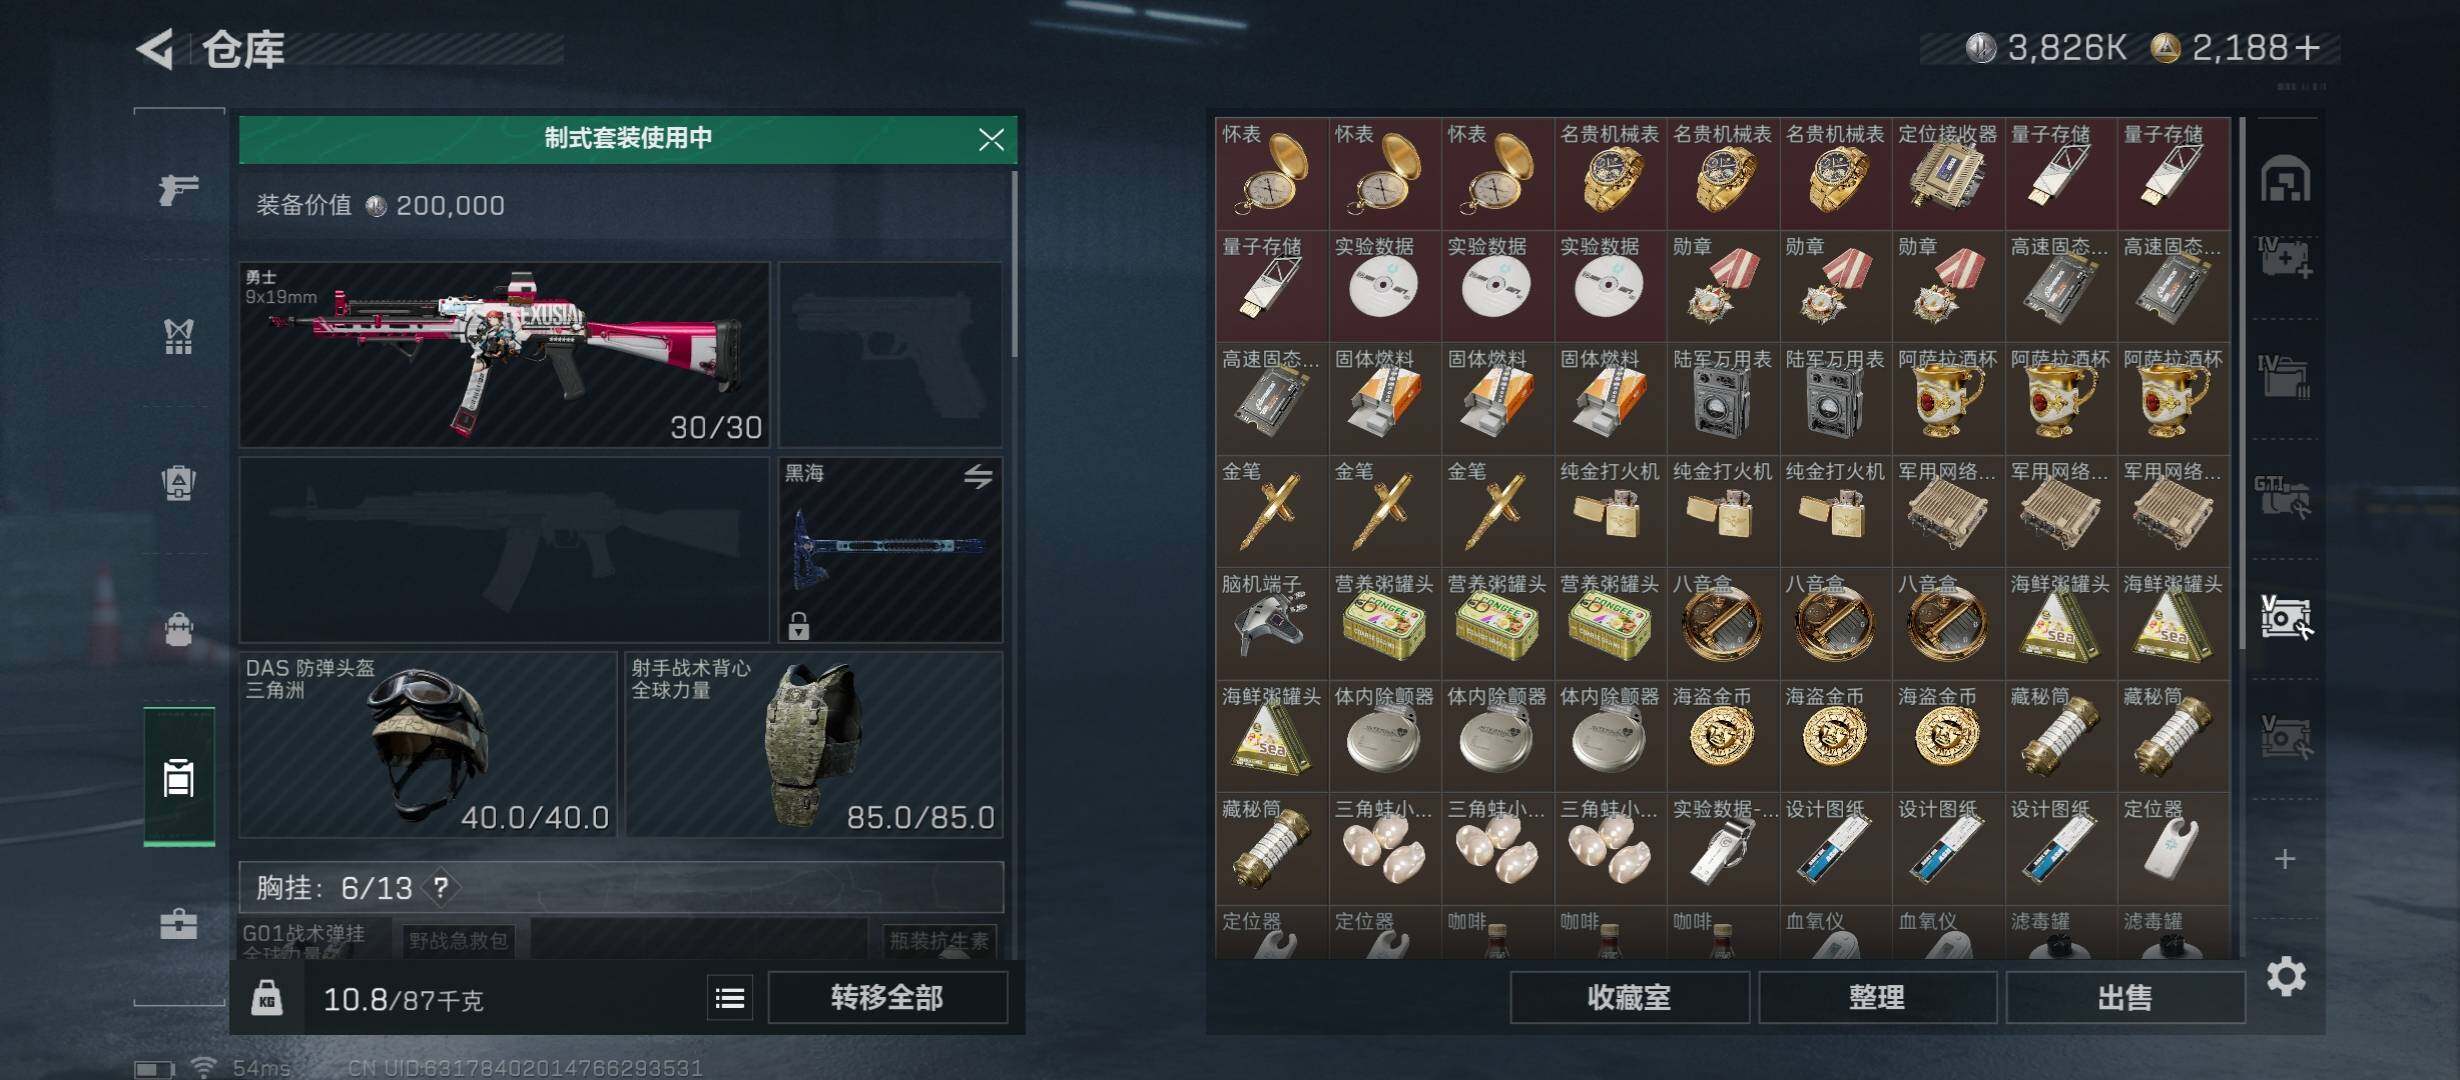This screenshot has width=2460, height=1080.
Task: Click the 出售 sell button
Action: click(x=2125, y=997)
